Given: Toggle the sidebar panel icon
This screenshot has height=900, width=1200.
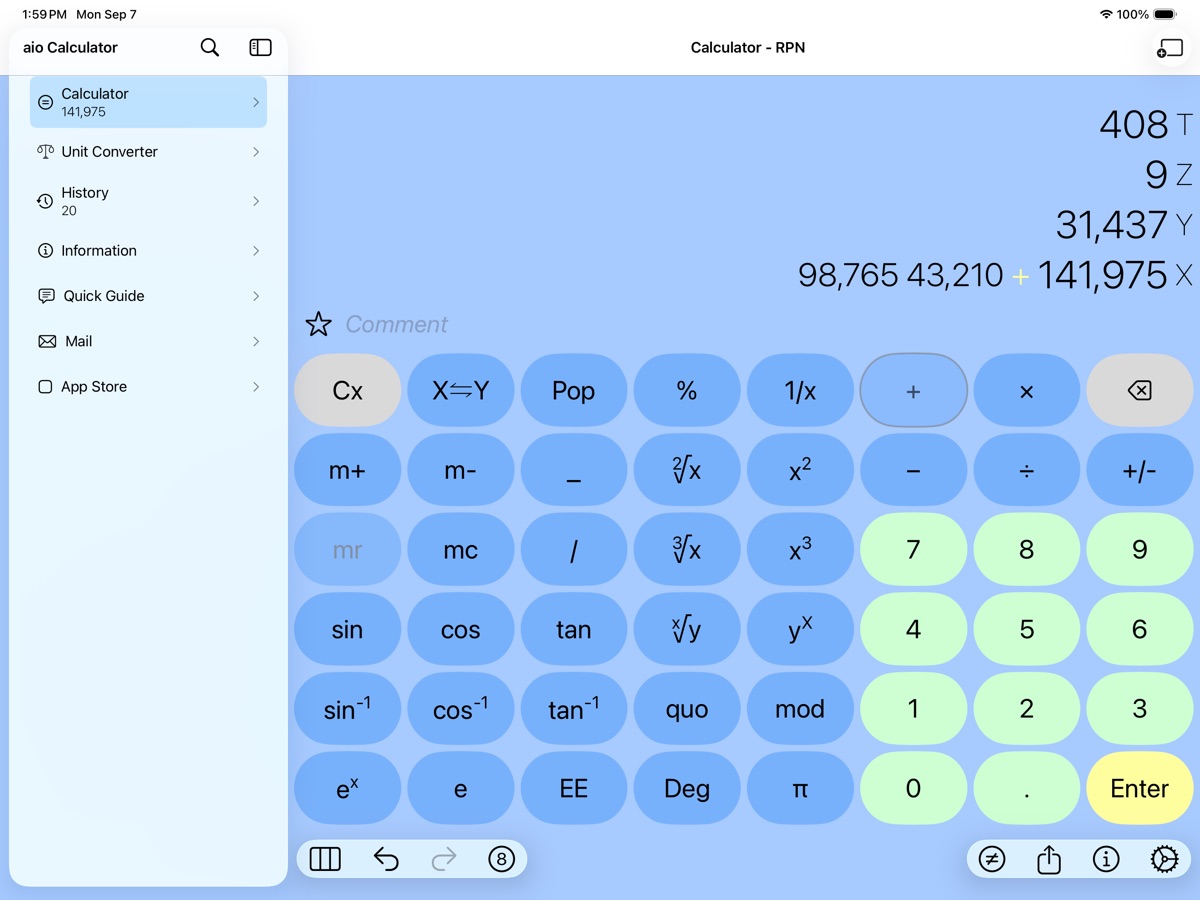Looking at the screenshot, I should pos(260,47).
